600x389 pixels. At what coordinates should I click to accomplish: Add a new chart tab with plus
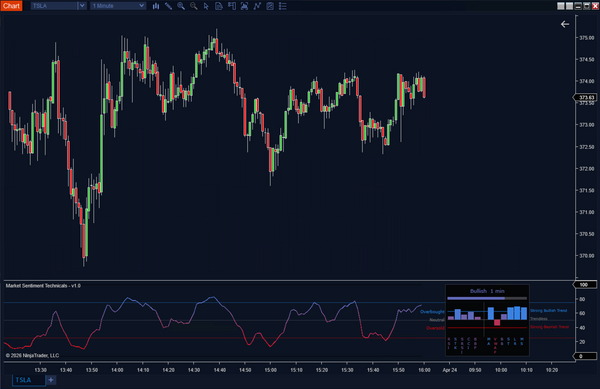pyautogui.click(x=51, y=380)
